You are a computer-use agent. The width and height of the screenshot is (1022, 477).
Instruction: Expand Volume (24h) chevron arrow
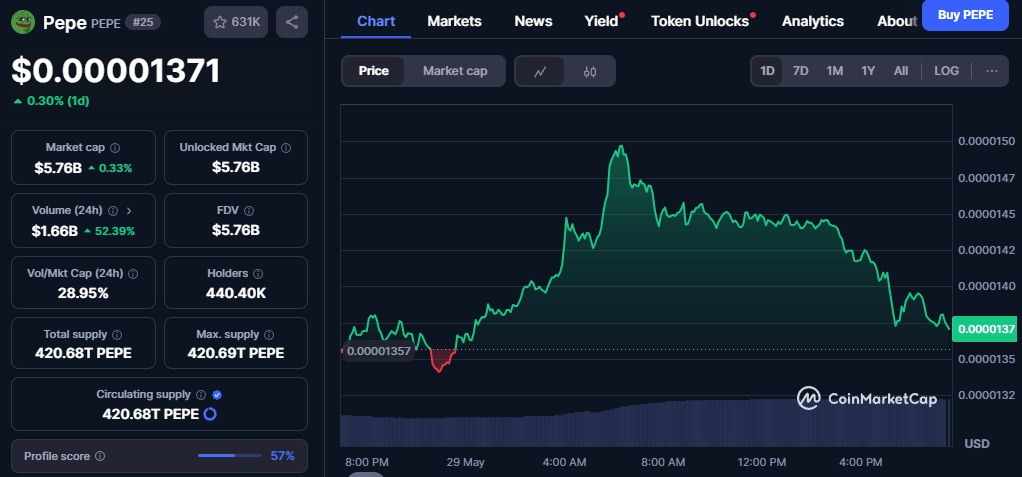128,210
